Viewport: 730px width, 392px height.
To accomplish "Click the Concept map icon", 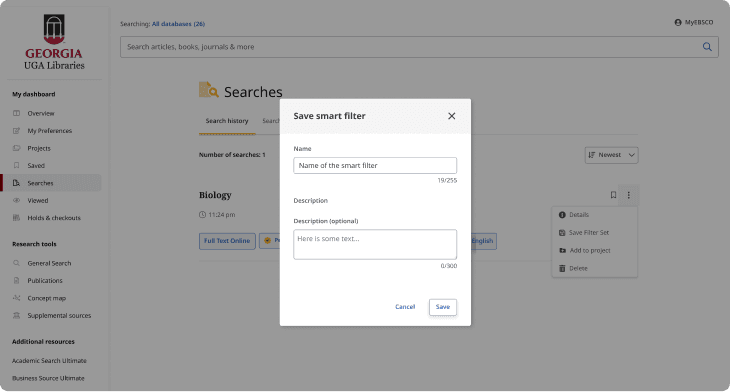I will [x=16, y=297].
